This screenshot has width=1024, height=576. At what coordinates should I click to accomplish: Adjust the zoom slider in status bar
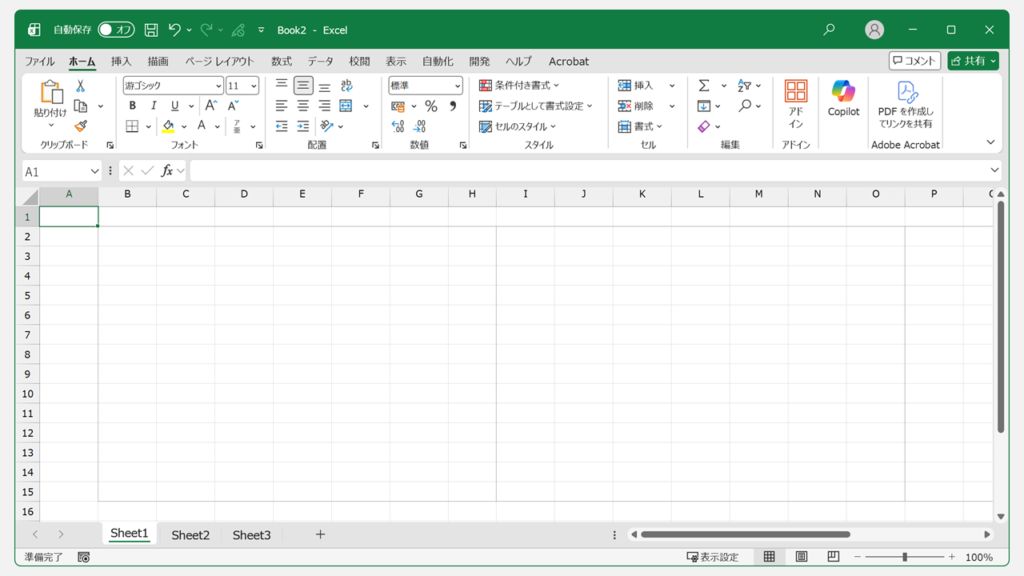(903, 555)
